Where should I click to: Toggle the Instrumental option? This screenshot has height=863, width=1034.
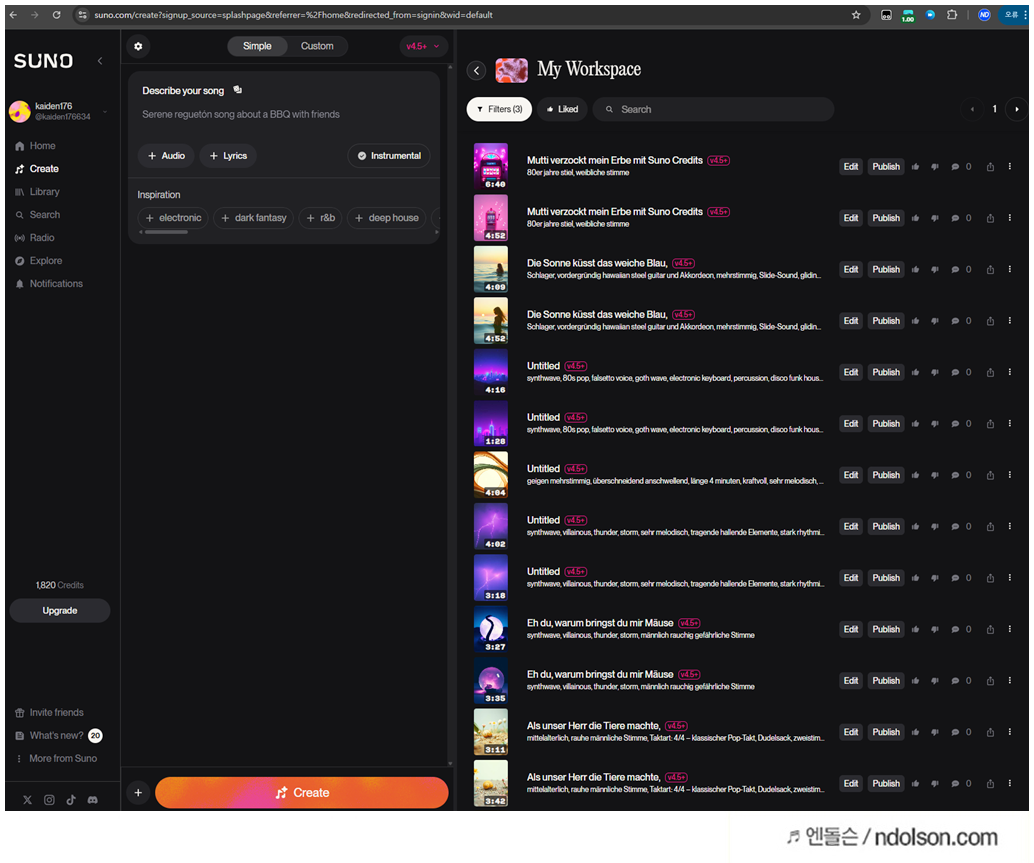[389, 156]
